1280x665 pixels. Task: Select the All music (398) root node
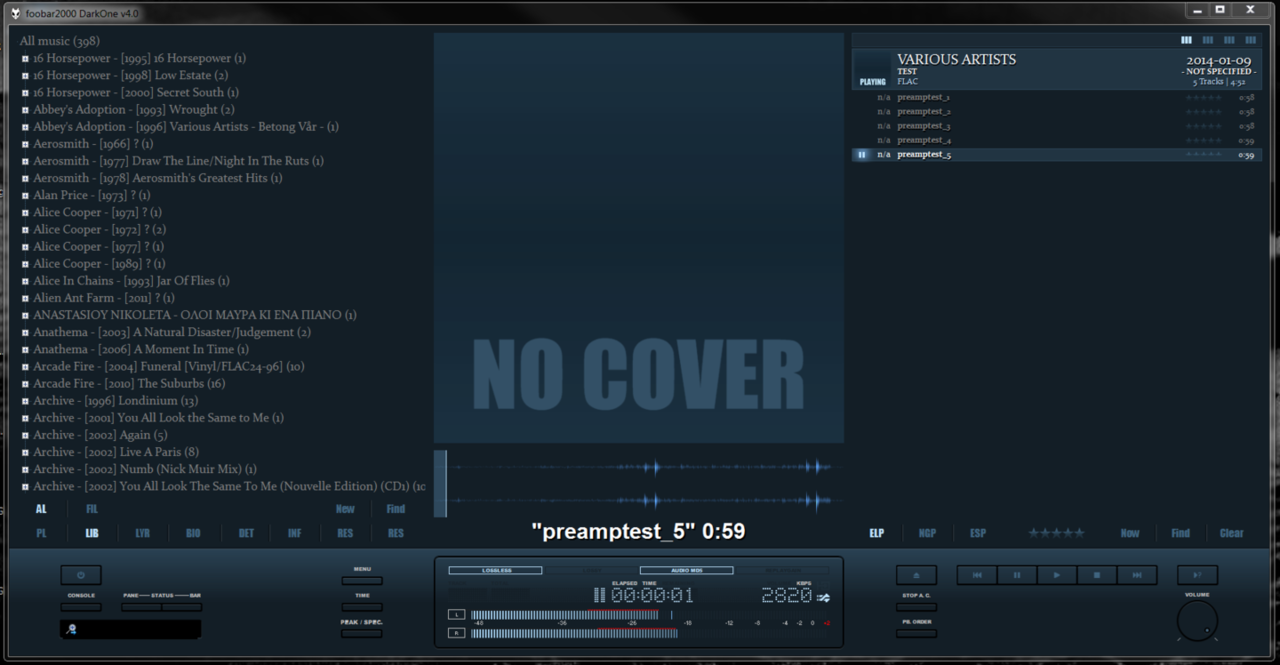pos(59,41)
